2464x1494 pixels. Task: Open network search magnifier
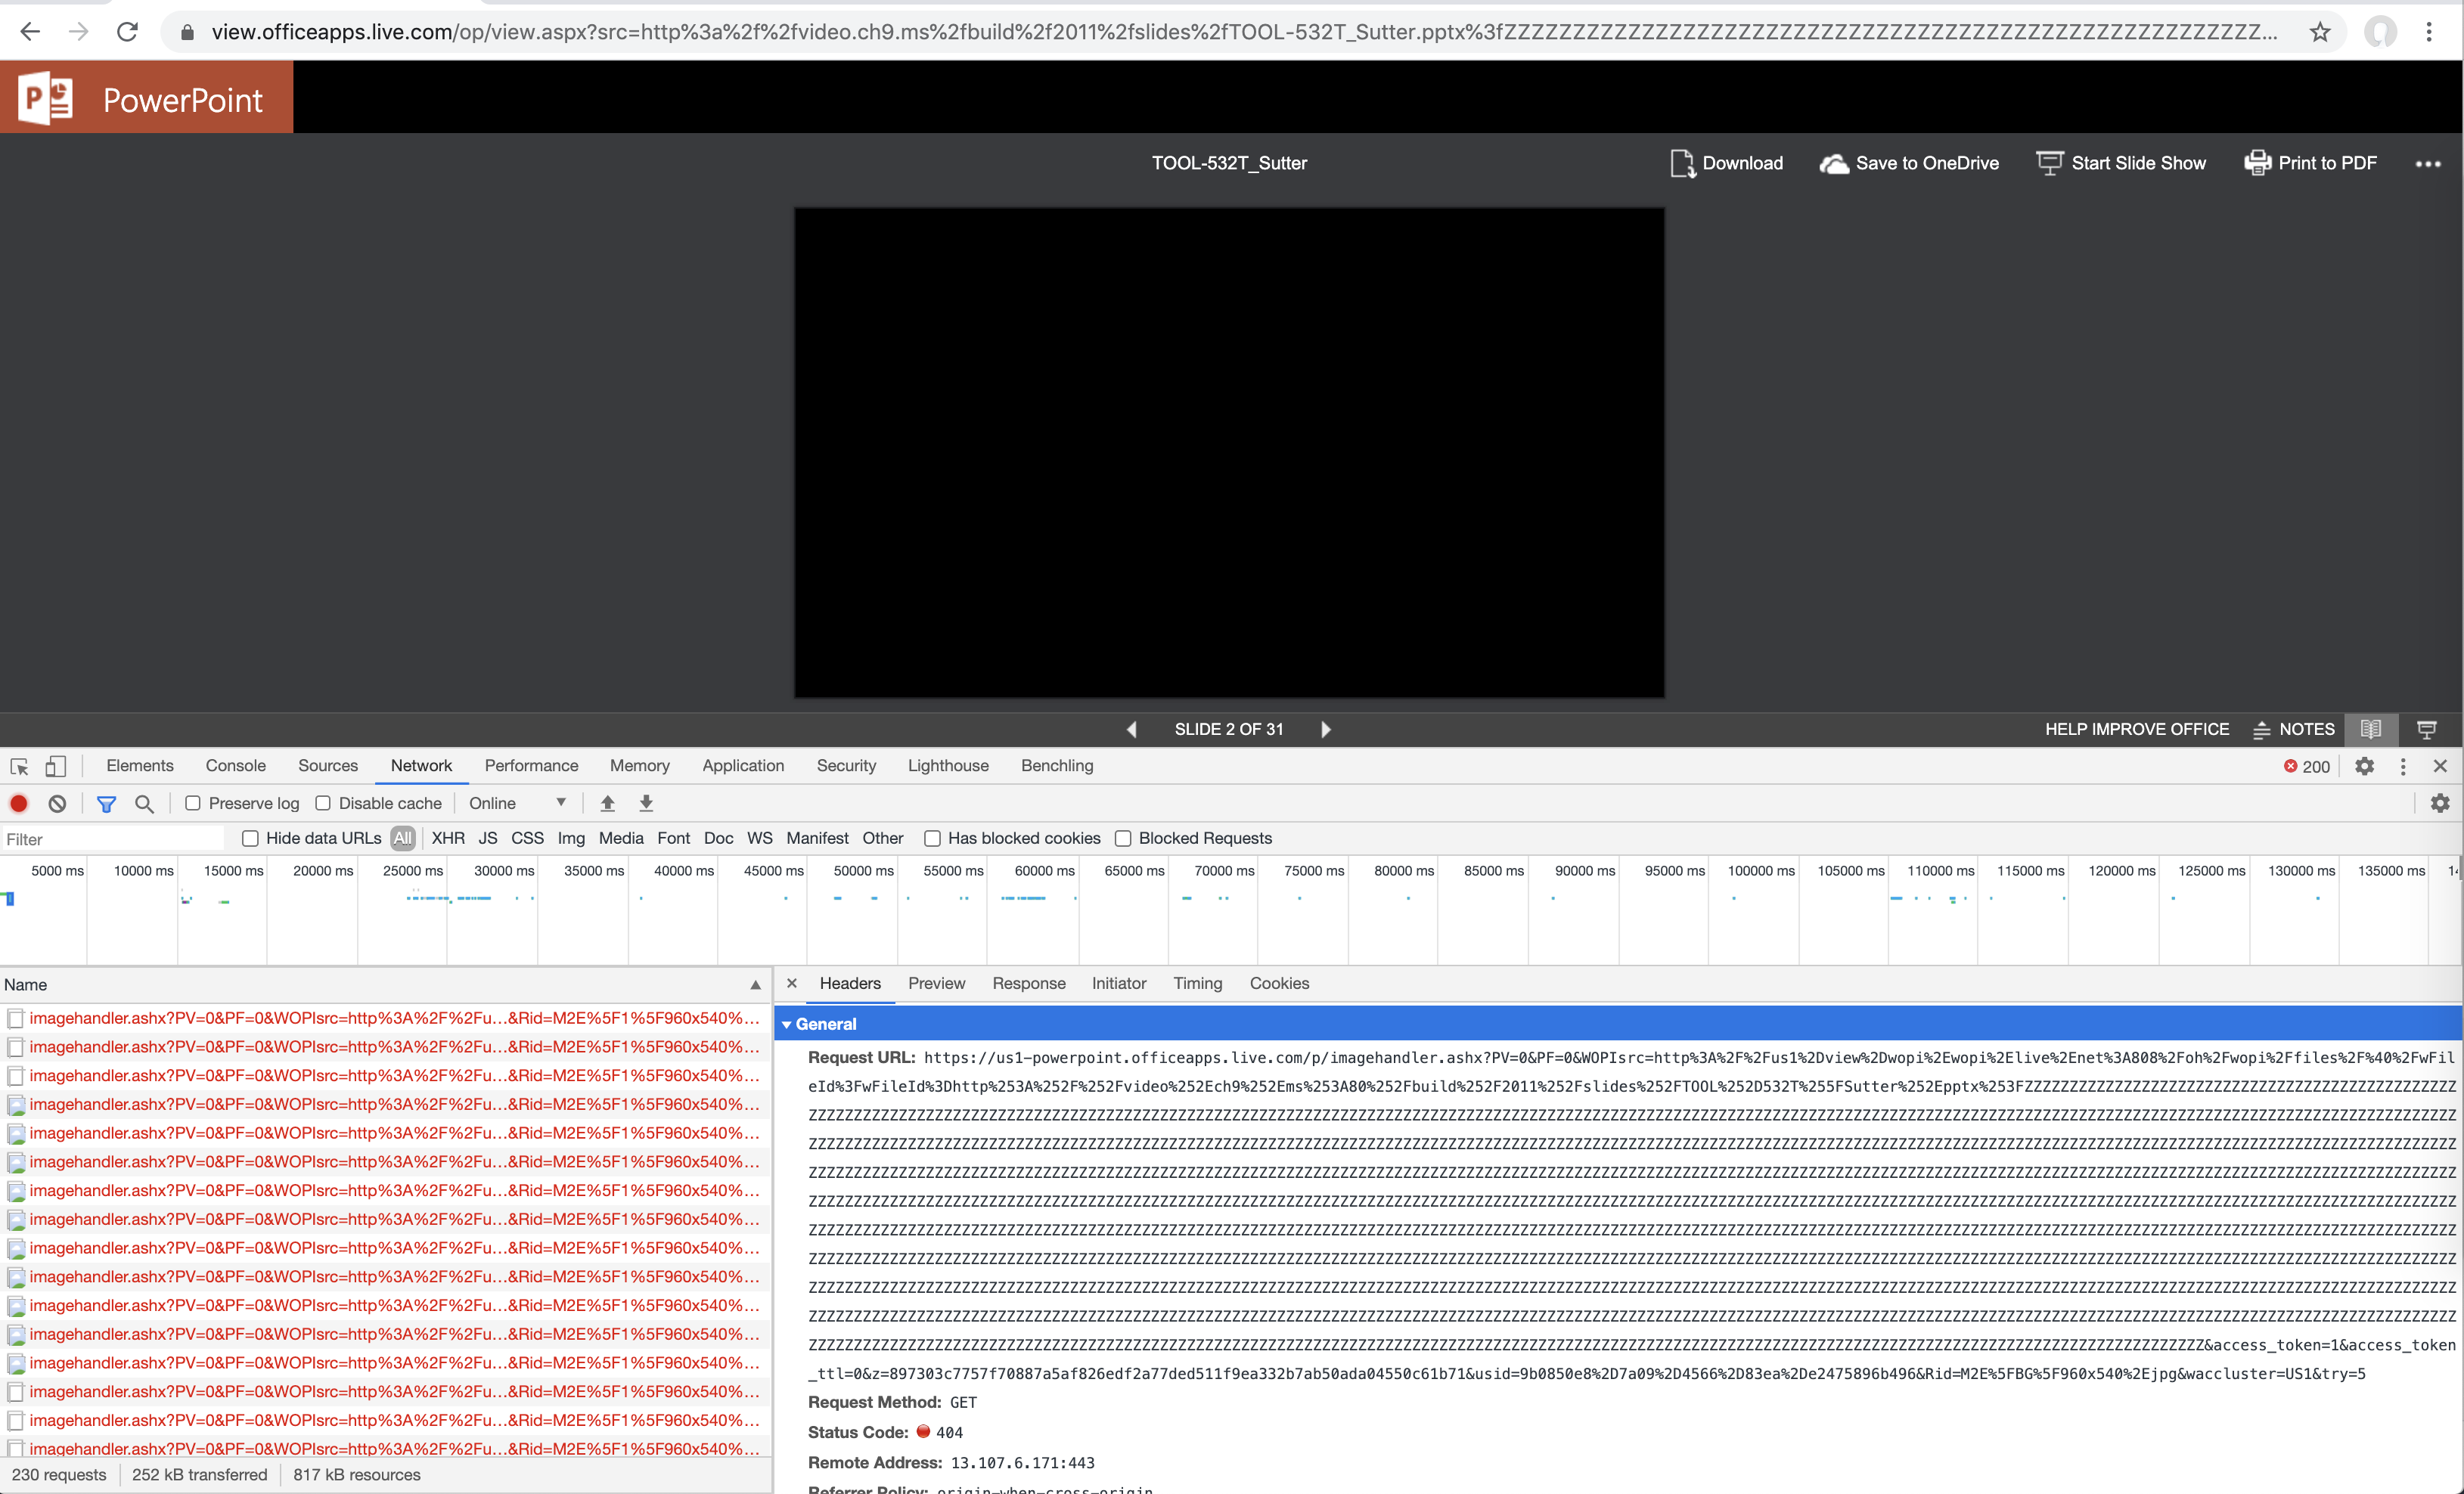click(x=144, y=803)
